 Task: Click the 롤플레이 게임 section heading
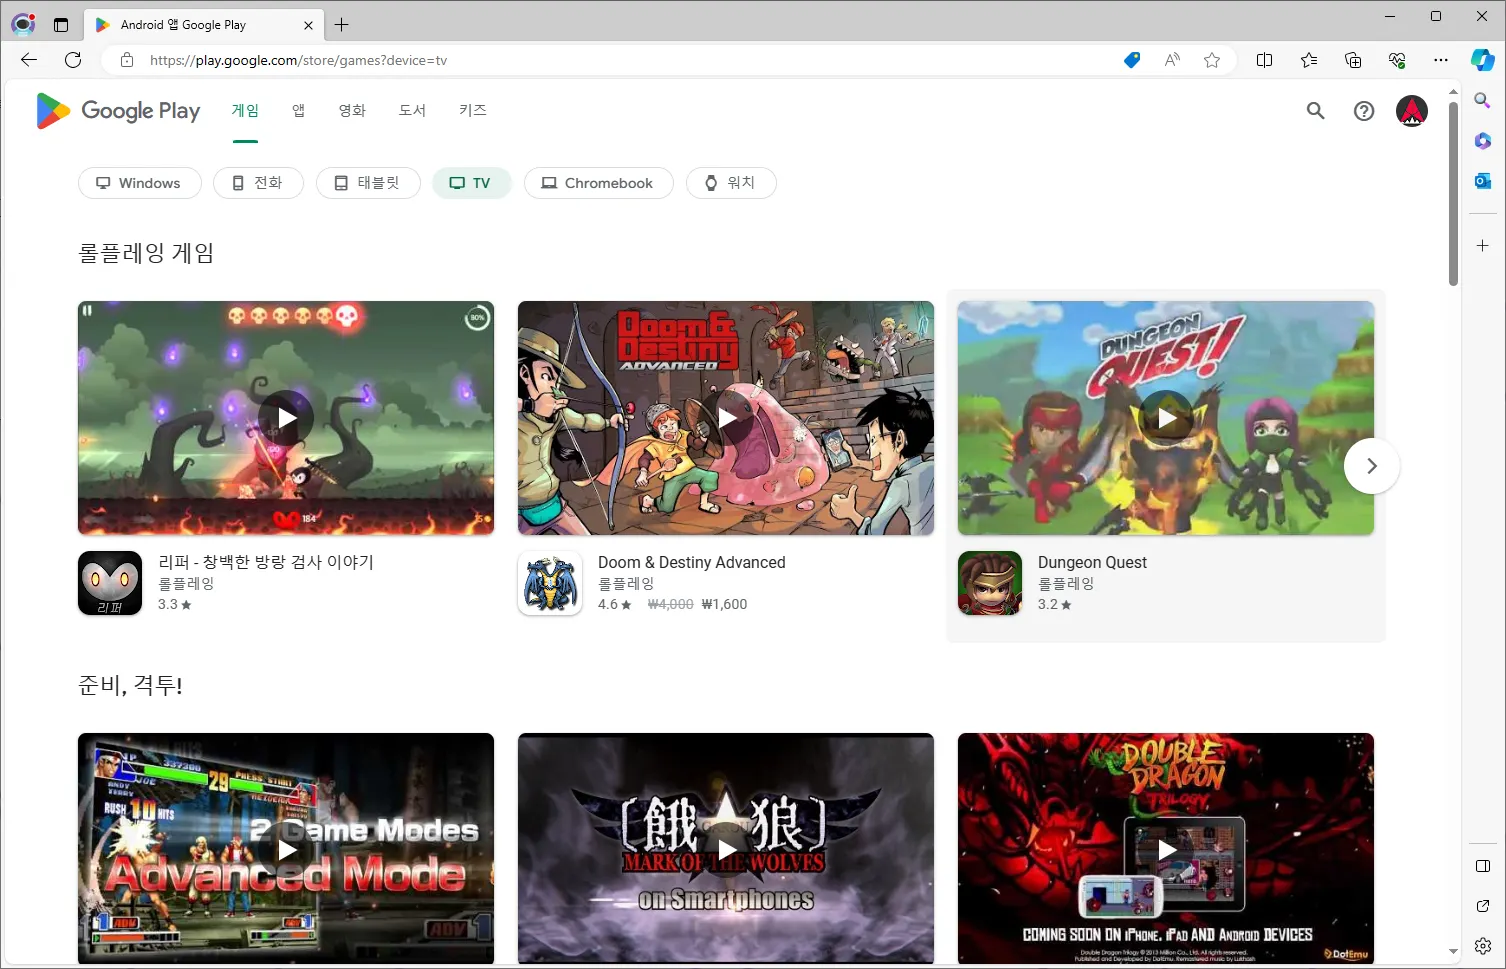click(x=146, y=253)
